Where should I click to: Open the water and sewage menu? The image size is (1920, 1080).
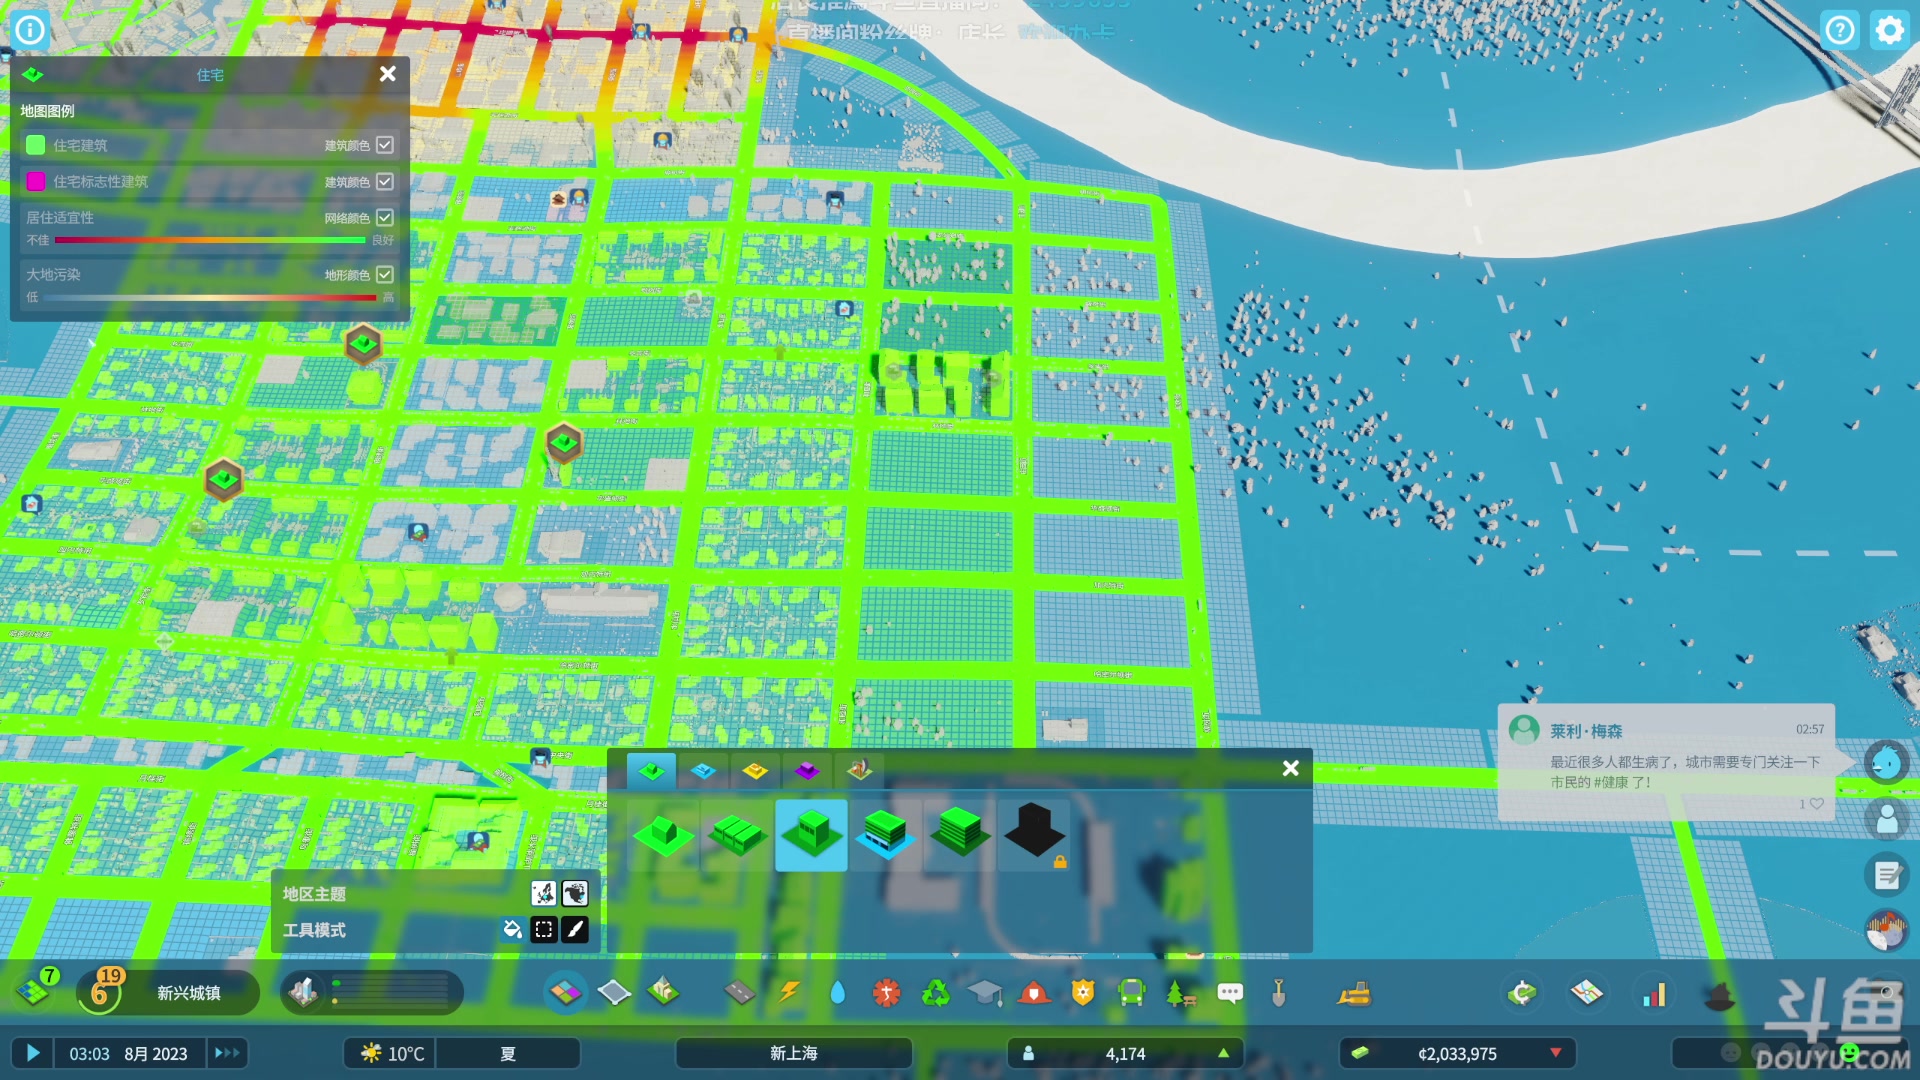point(838,993)
